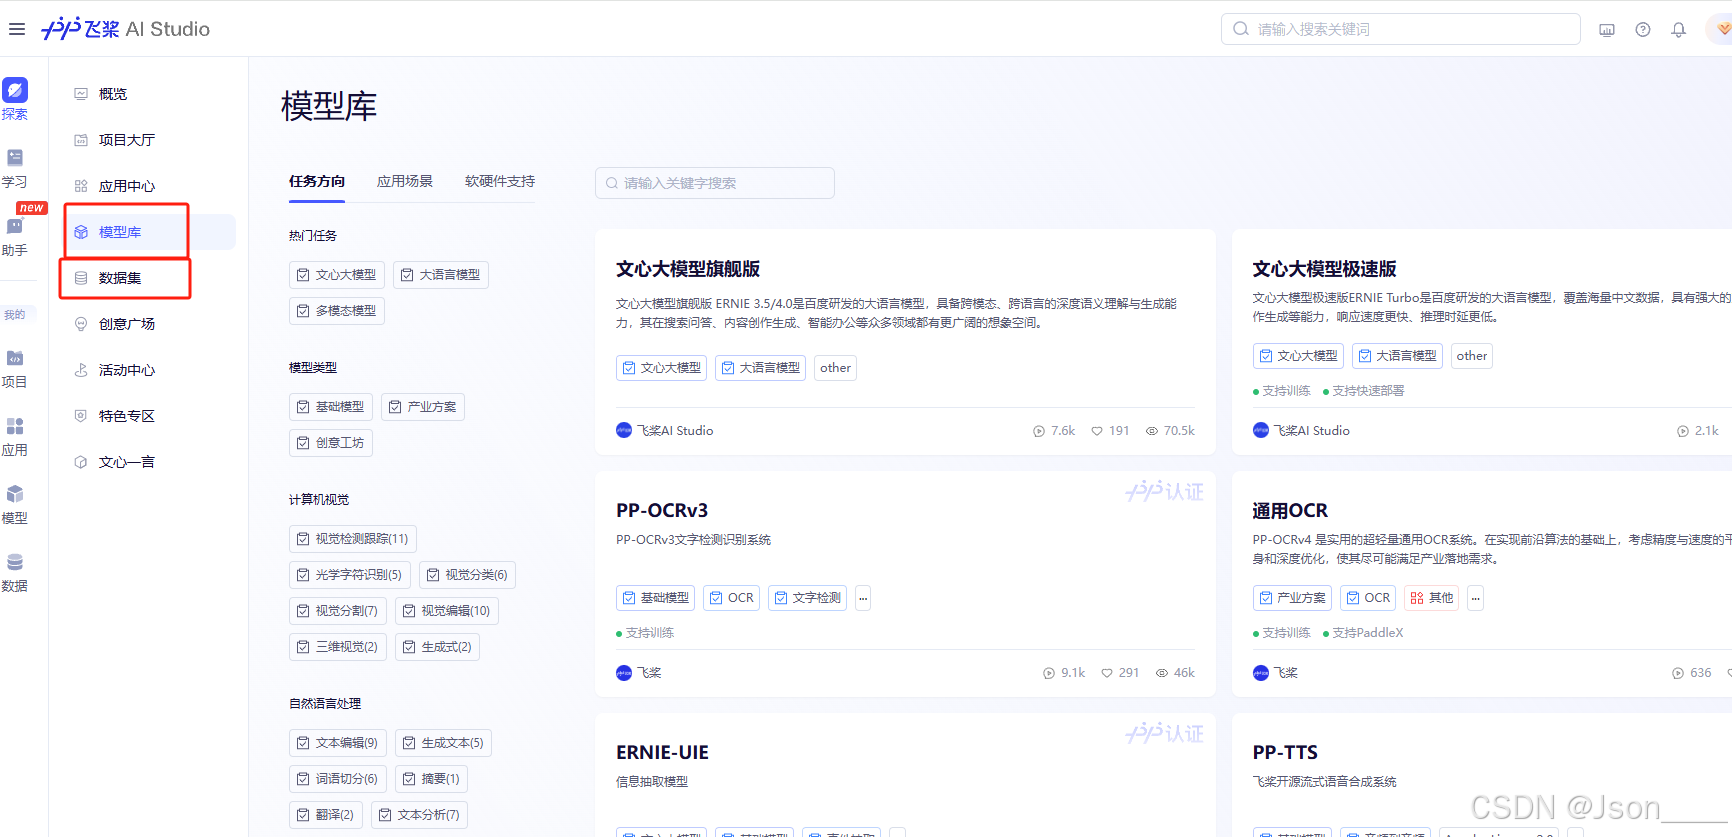The image size is (1732, 837).
Task: Click the help question mark icon
Action: point(1643,30)
